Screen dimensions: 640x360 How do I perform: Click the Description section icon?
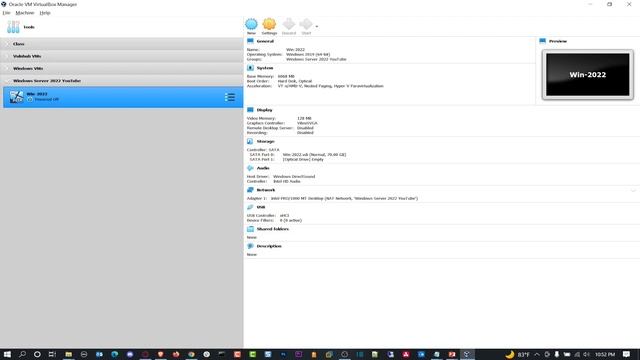[x=250, y=246]
